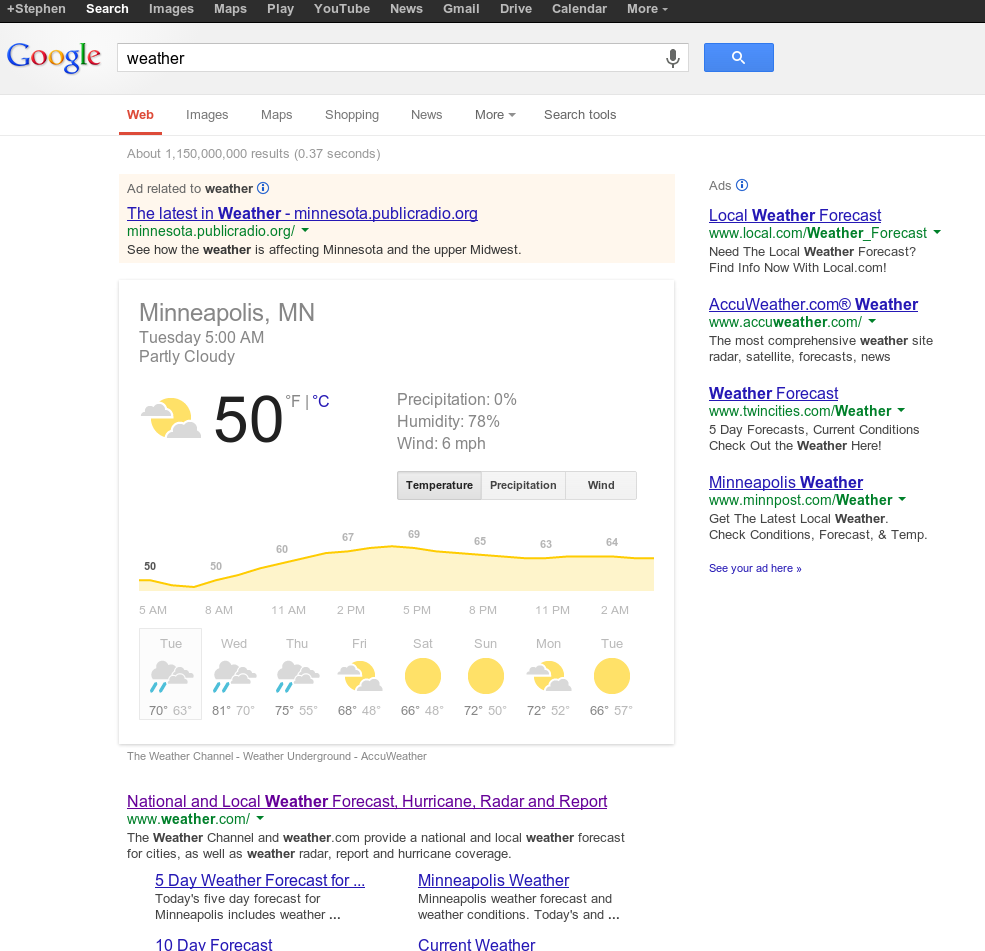
Task: Open arrow next to minnesota.publicradio.org/ URL
Action: 305,231
